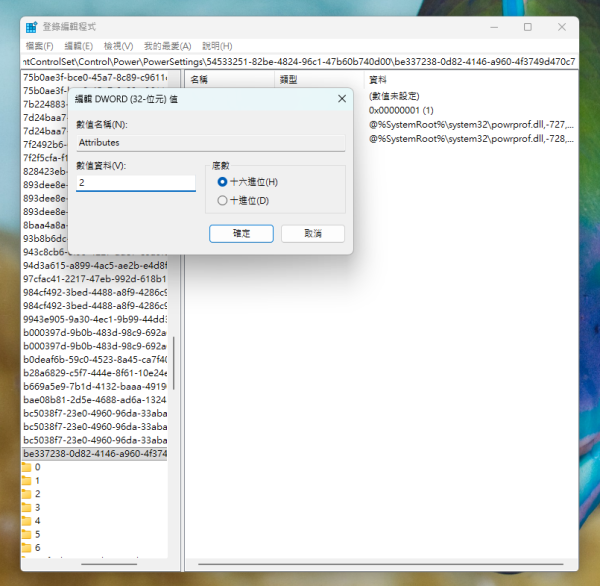The height and width of the screenshot is (586, 600).
Task: Cancel the dialog with 取消 button
Action: click(x=313, y=233)
